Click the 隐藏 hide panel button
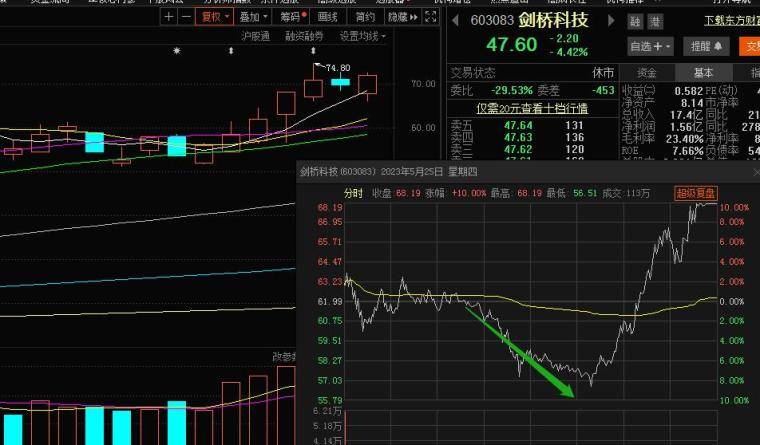The image size is (760, 445). [403, 17]
